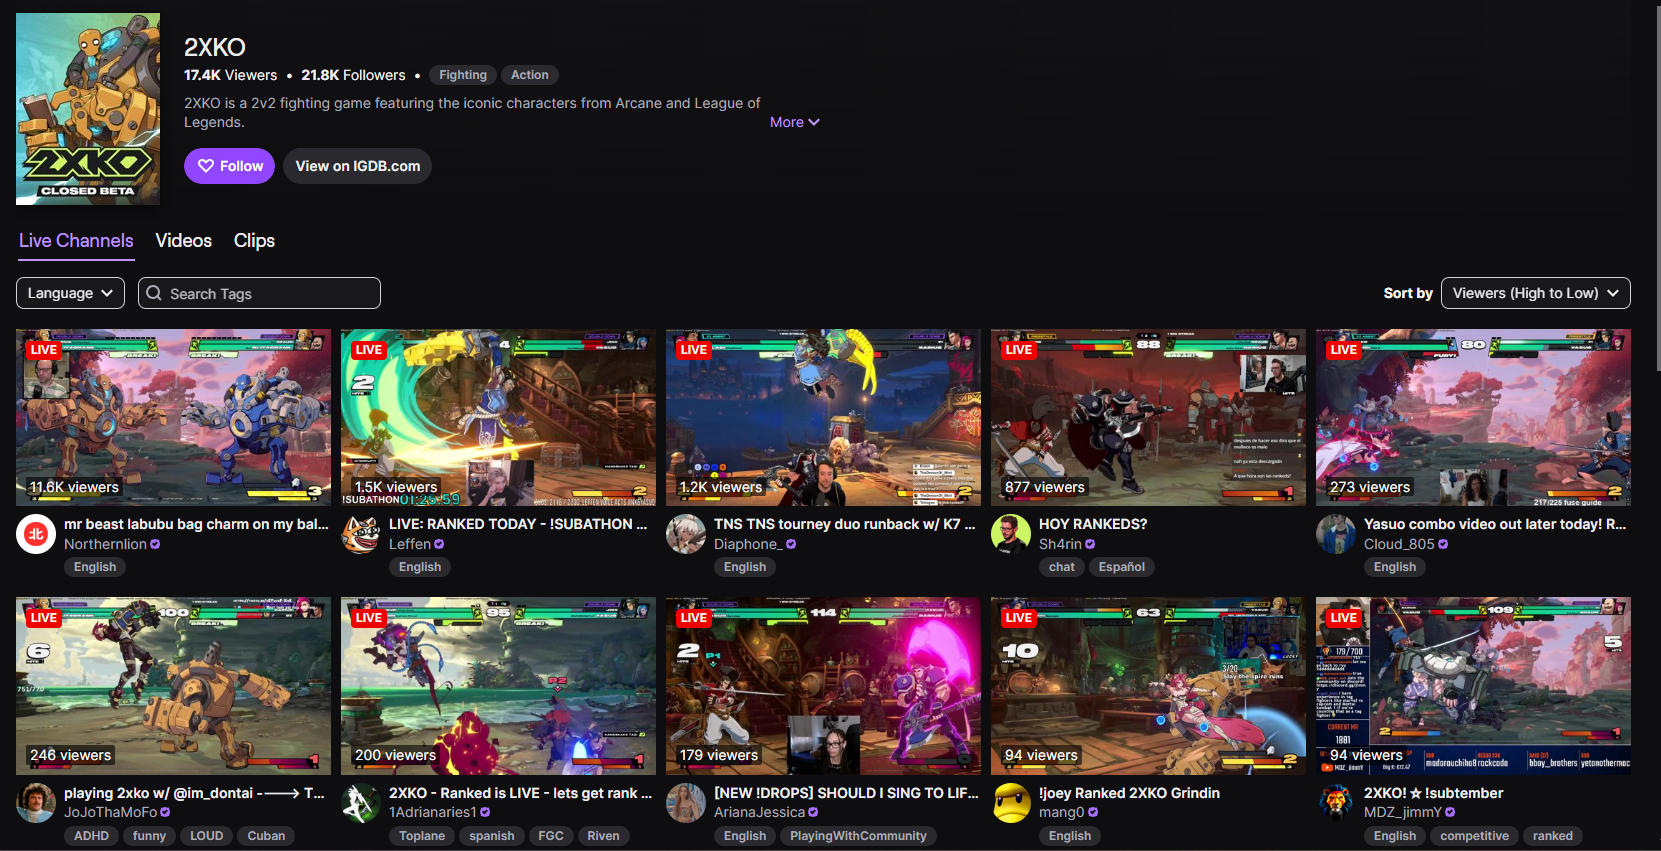1661x851 pixels.
Task: Click the 2XKO closed beta box art
Action: click(x=88, y=109)
